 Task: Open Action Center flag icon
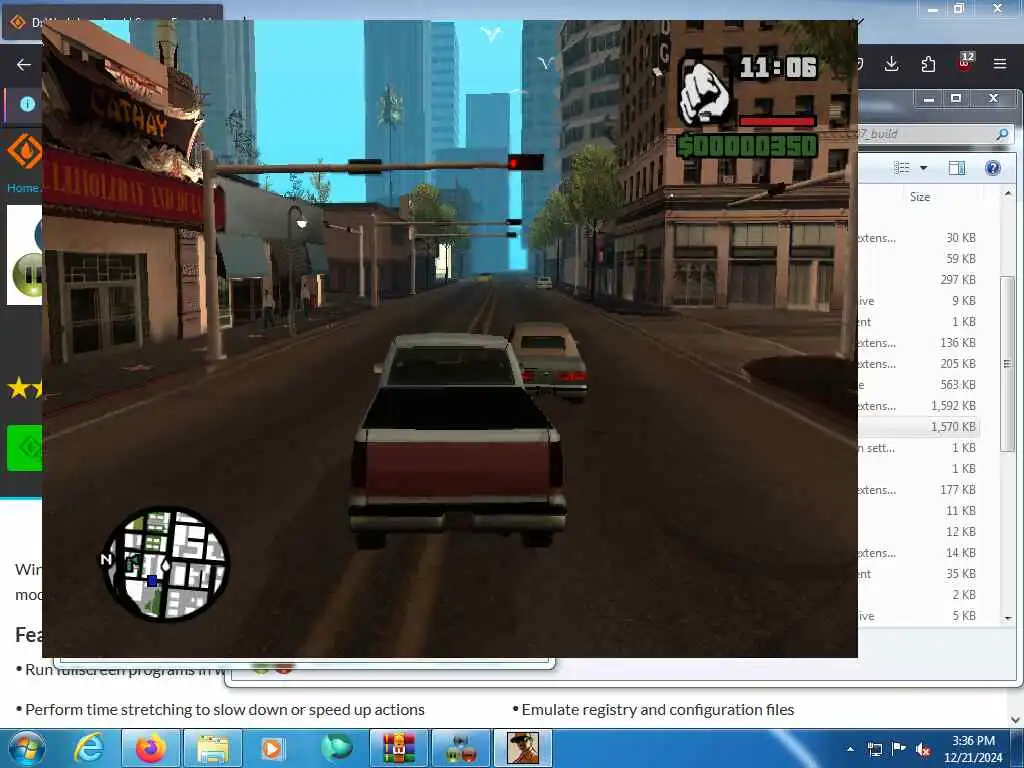coord(899,749)
